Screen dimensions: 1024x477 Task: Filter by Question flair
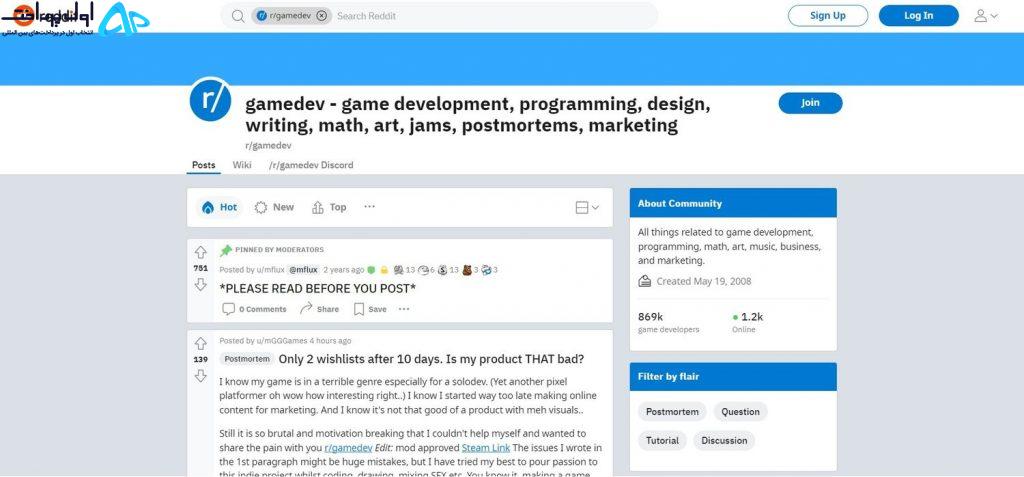tap(740, 412)
